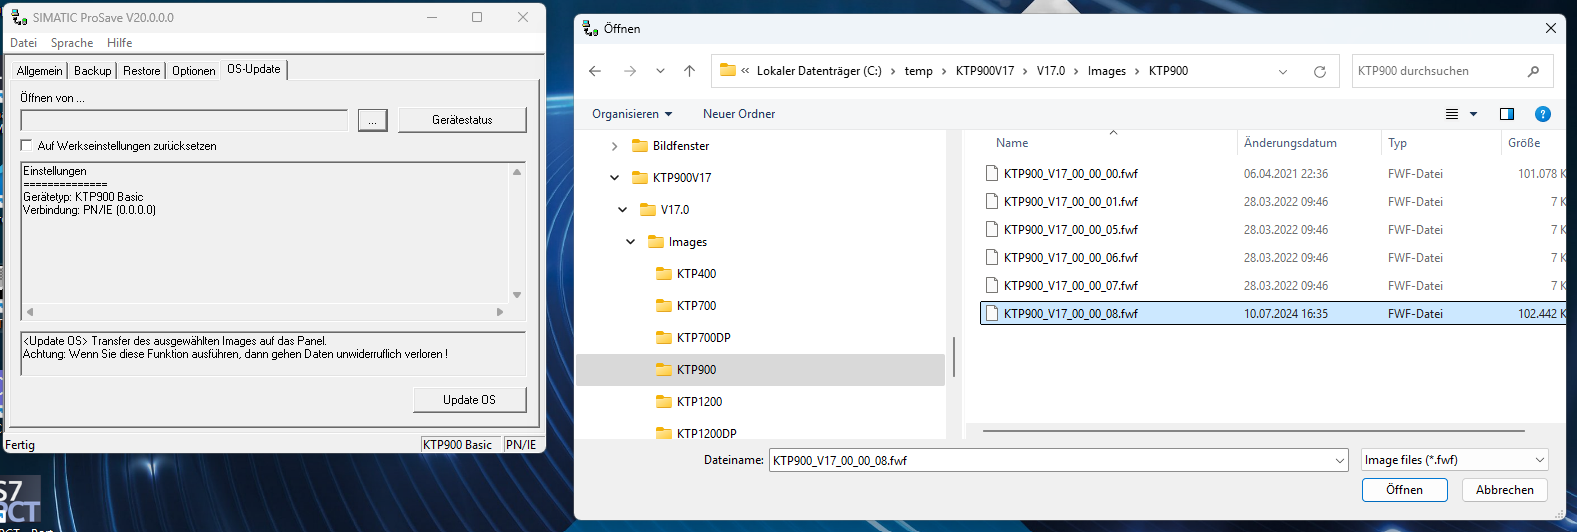Collapse the V17.0 tree node
Image resolution: width=1577 pixels, height=532 pixels.
(x=622, y=210)
